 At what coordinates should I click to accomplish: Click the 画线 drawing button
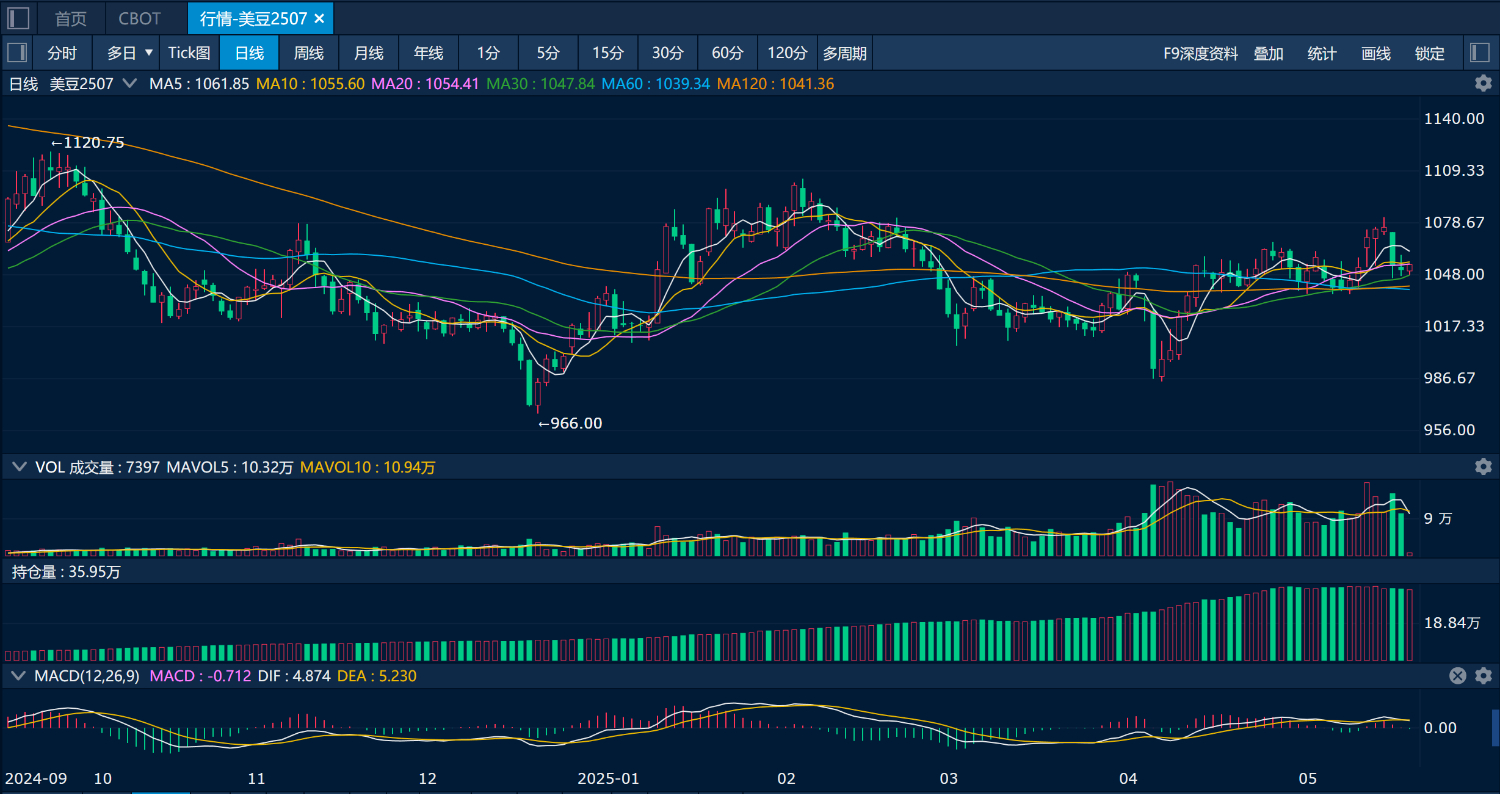pyautogui.click(x=1377, y=53)
